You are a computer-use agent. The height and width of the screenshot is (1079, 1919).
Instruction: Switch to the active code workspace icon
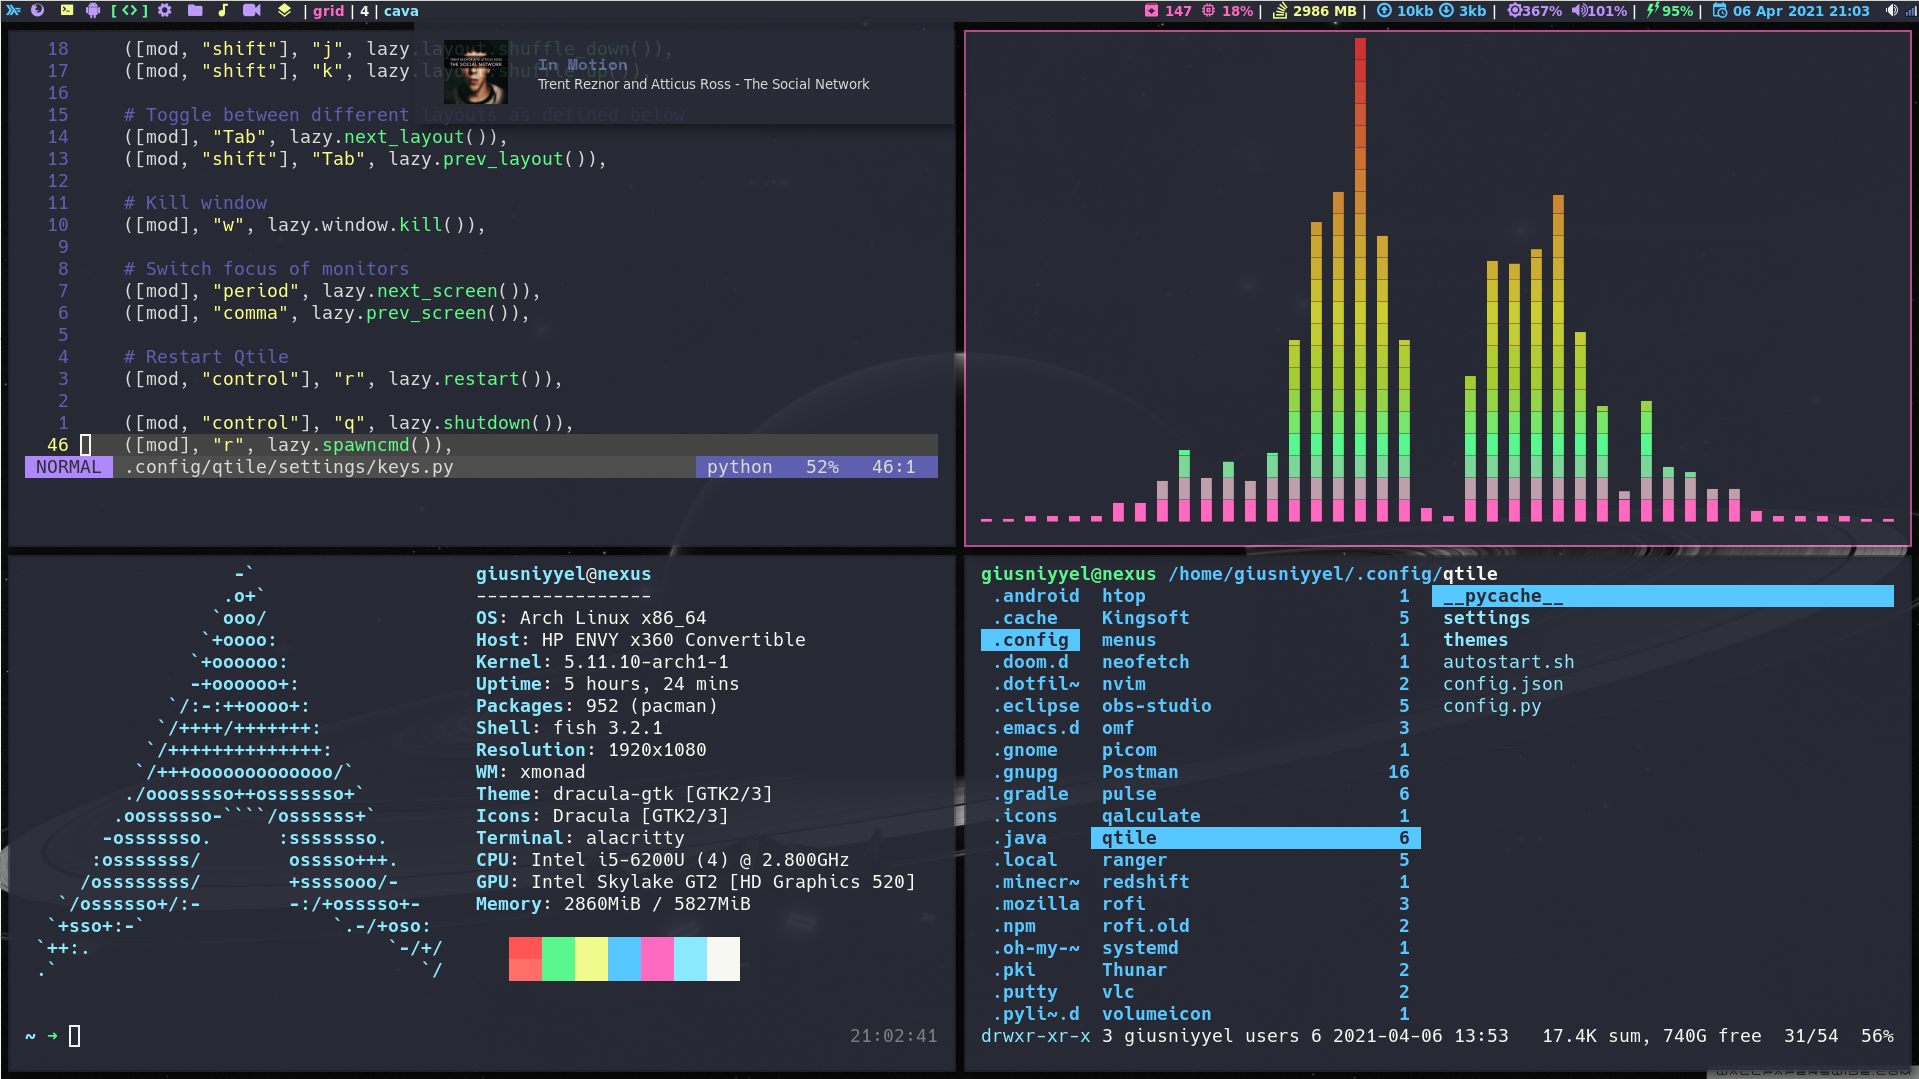pyautogui.click(x=129, y=11)
